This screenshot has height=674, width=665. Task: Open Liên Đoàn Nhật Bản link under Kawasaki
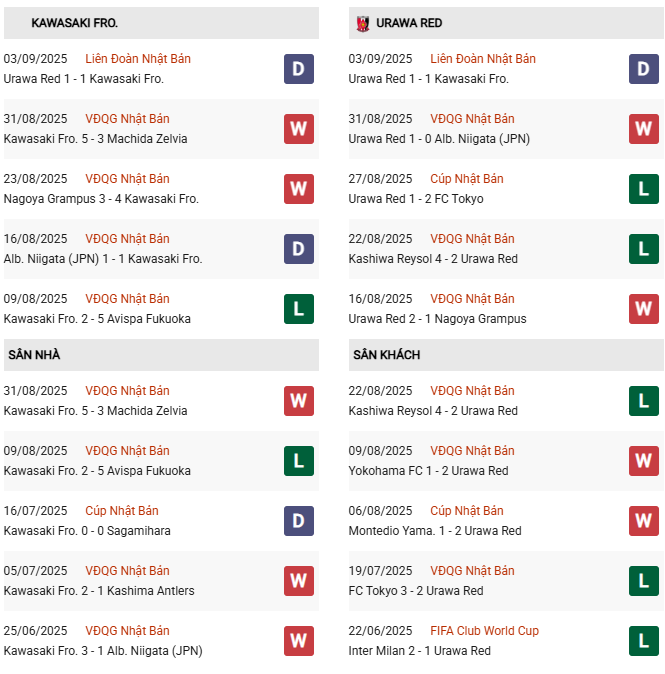click(x=138, y=59)
